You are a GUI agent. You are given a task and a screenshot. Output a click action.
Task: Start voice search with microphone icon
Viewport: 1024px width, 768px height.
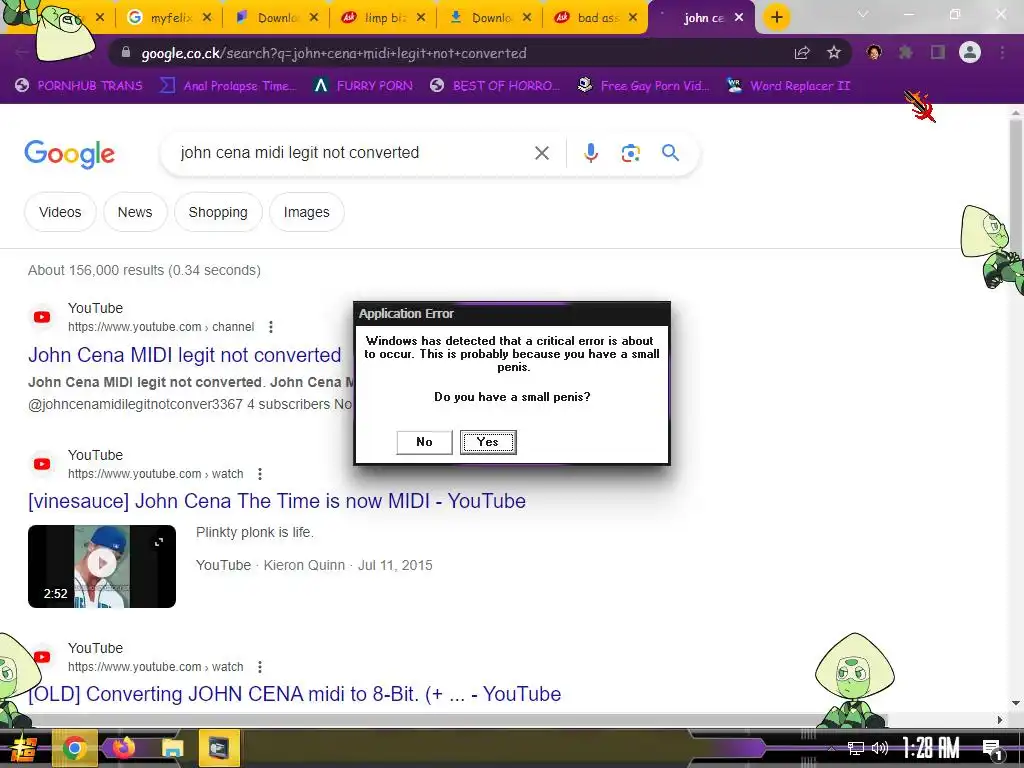(590, 153)
